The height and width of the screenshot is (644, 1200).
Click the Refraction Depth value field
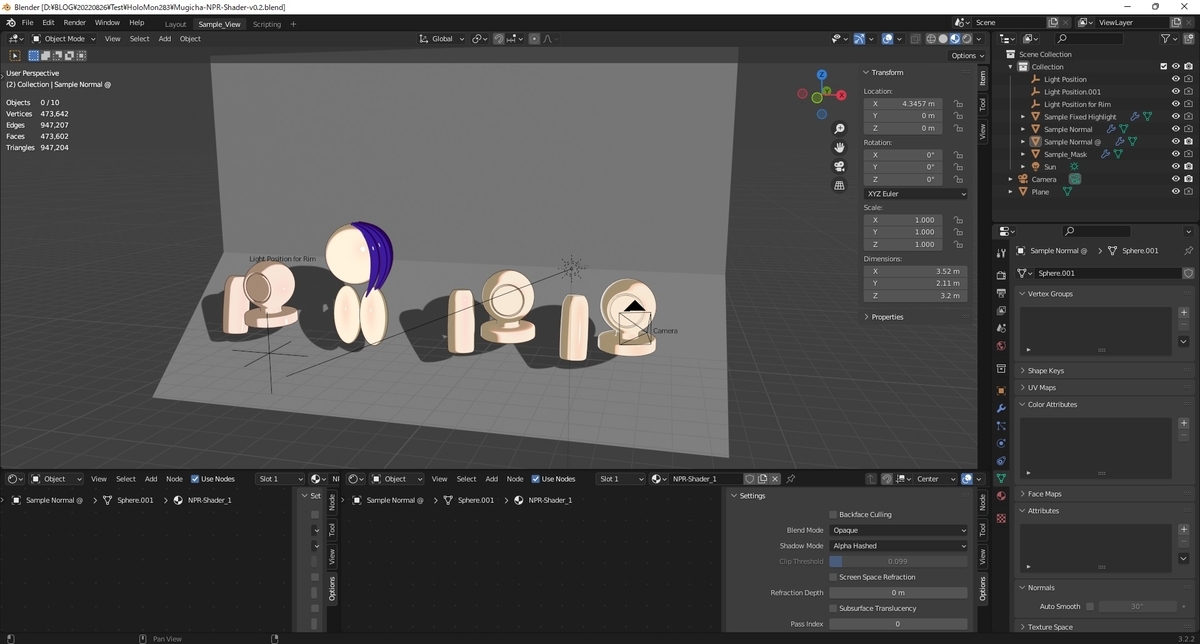[x=898, y=593]
